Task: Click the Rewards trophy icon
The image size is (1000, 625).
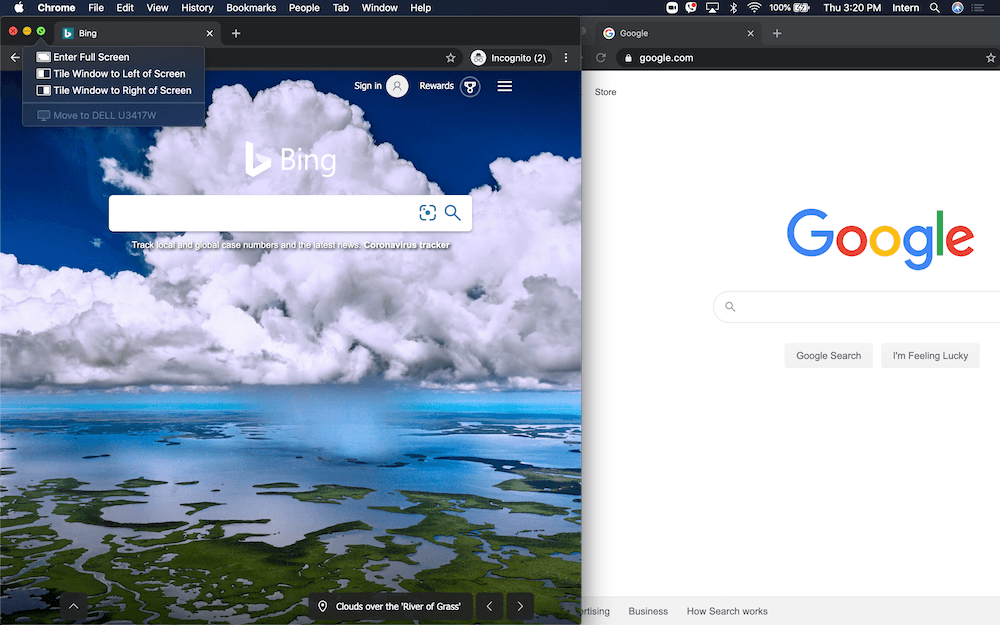Action: pyautogui.click(x=470, y=87)
